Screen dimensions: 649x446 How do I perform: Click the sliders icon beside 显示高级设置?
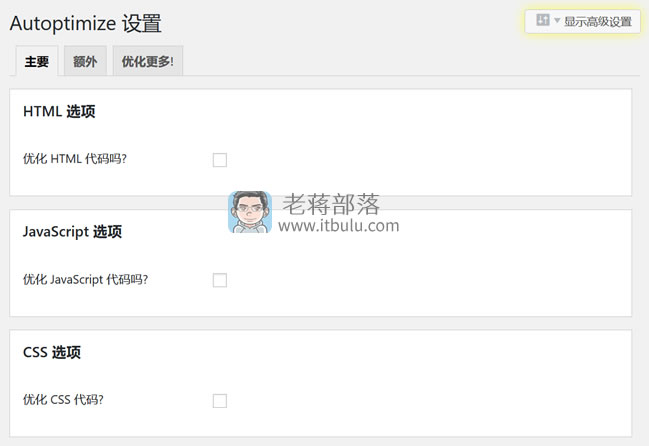543,19
